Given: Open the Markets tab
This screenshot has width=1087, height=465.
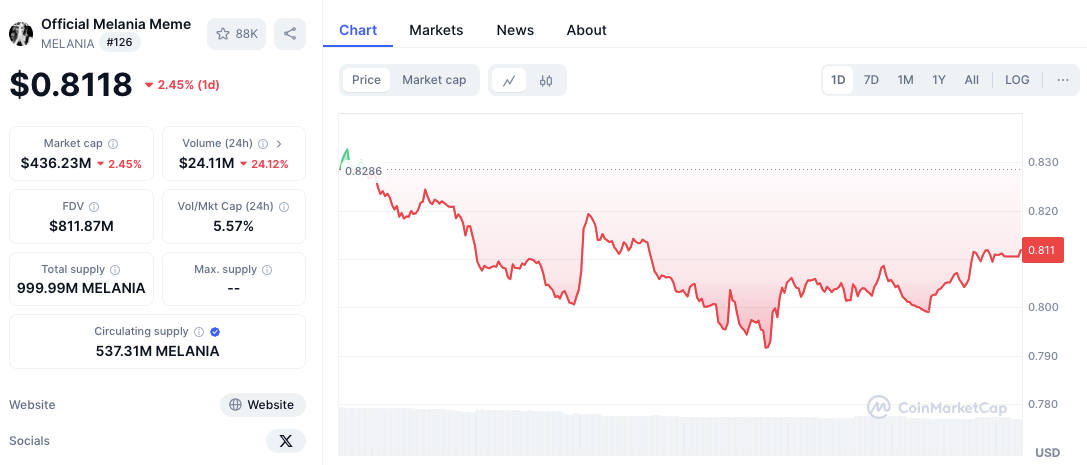Looking at the screenshot, I should [x=436, y=30].
